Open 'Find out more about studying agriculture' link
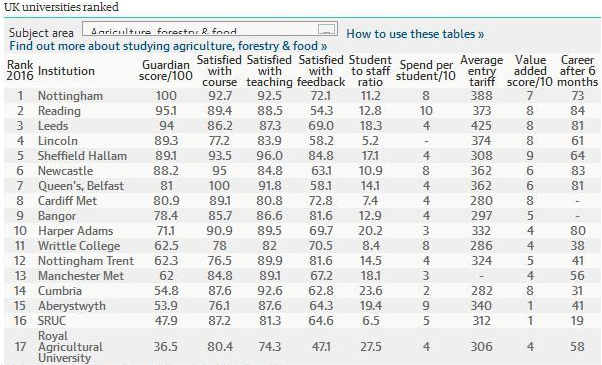602x365 pixels. pyautogui.click(x=168, y=46)
